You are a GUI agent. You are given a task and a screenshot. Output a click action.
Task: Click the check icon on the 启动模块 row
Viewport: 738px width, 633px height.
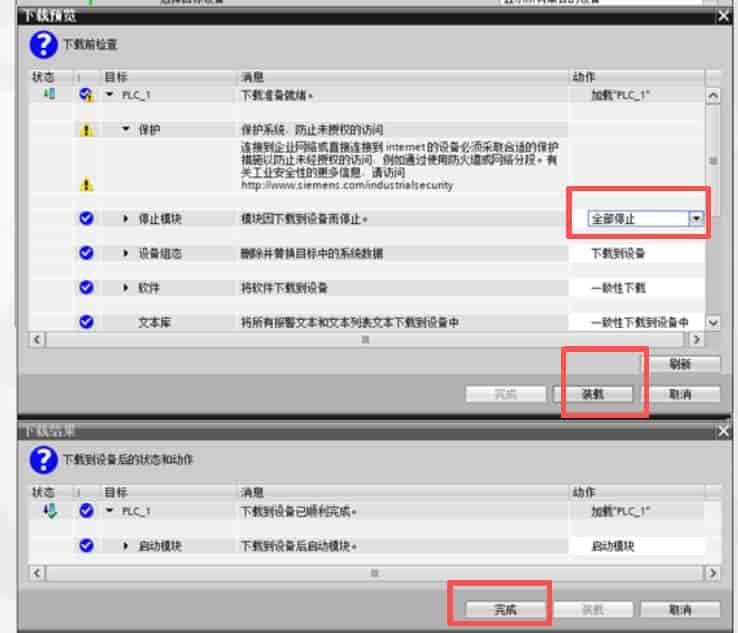86,545
